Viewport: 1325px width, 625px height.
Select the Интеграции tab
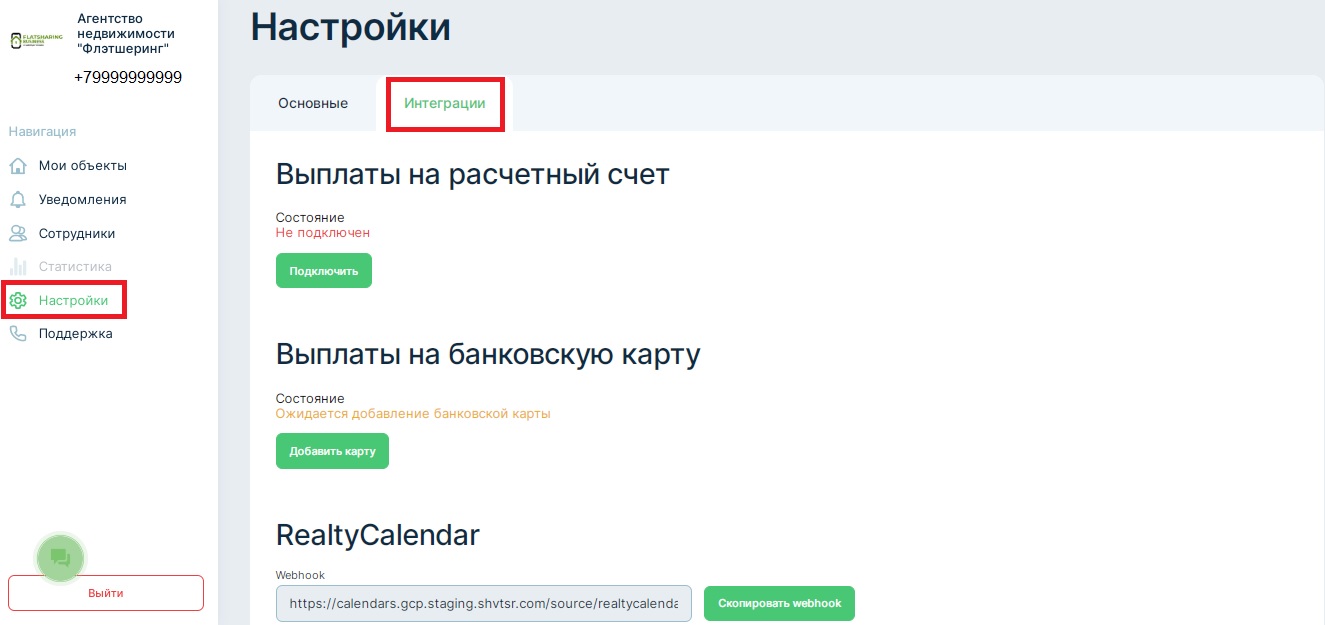coord(445,103)
